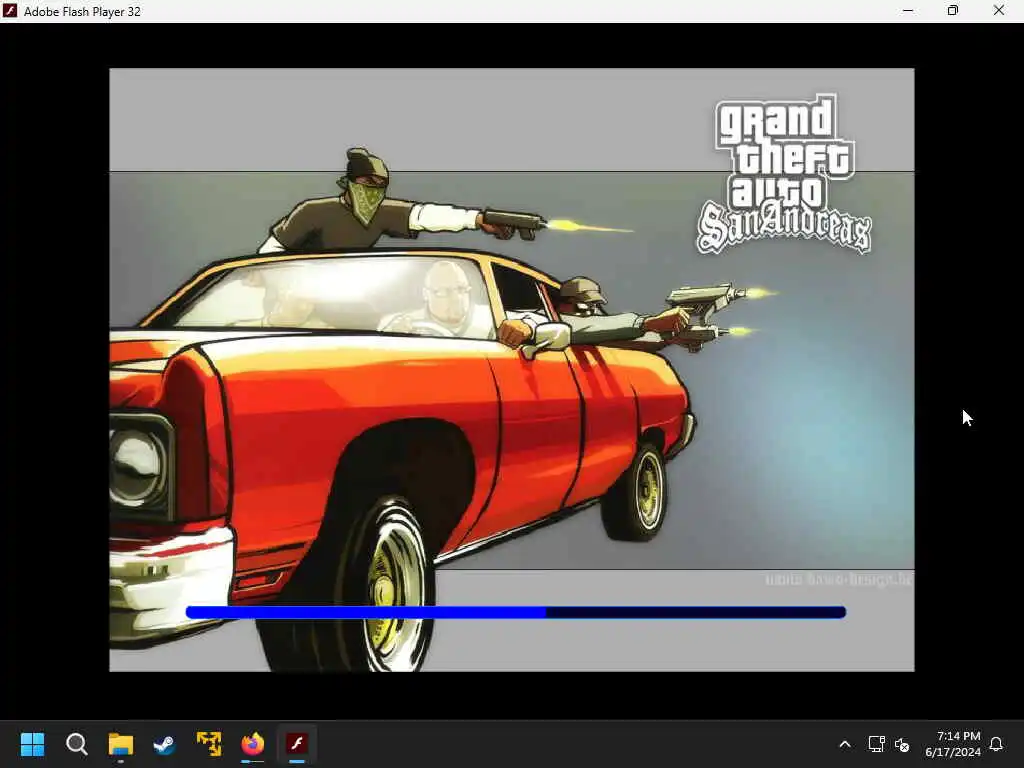The height and width of the screenshot is (768, 1024).
Task: Switch to Firefox in taskbar
Action: [x=253, y=744]
